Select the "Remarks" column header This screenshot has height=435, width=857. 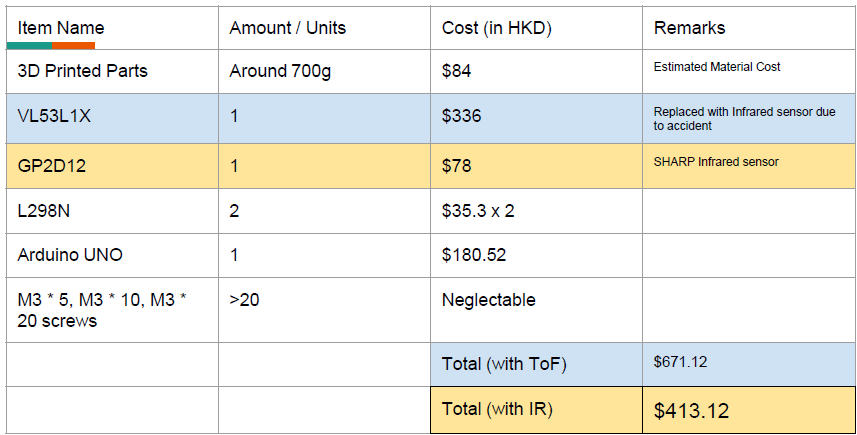[689, 28]
